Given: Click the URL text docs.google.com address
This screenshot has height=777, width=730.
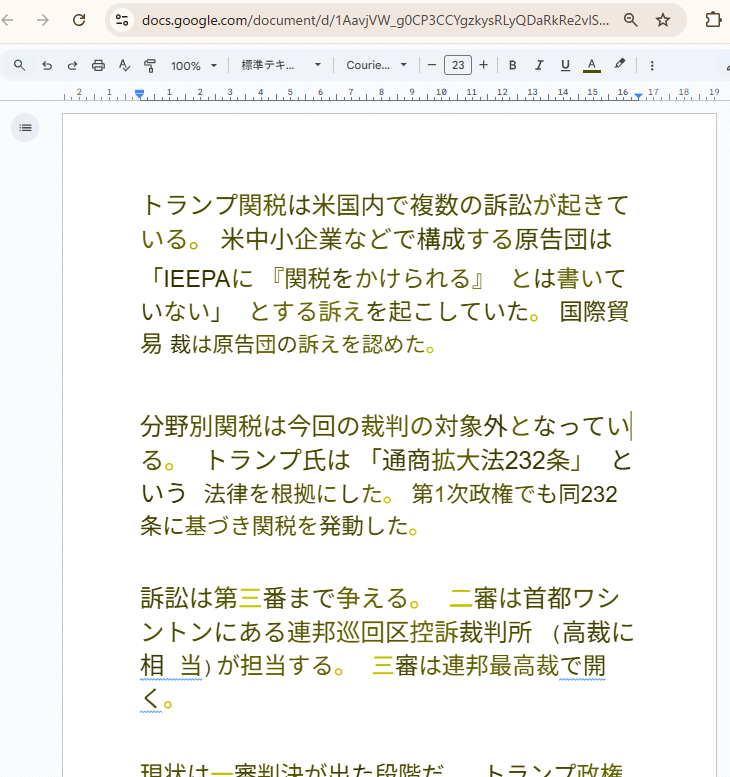Looking at the screenshot, I should (375, 20).
